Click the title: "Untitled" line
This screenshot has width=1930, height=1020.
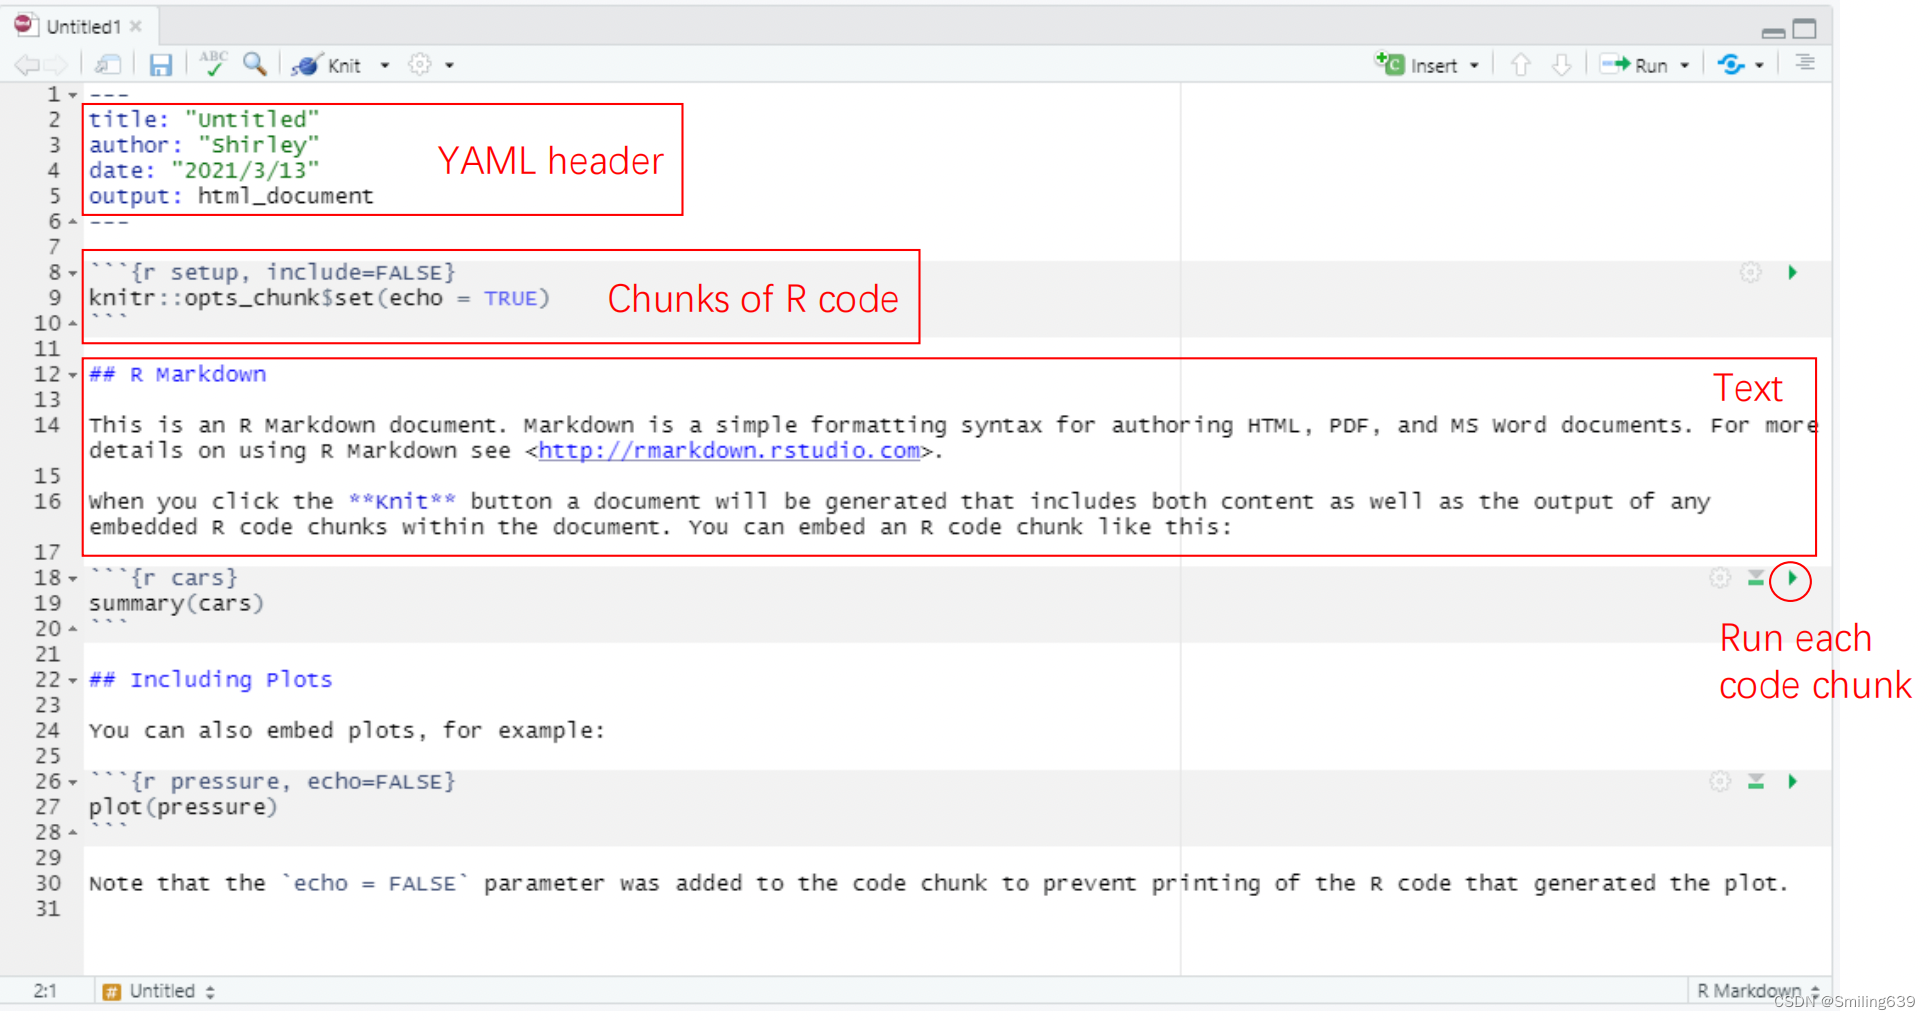[204, 119]
